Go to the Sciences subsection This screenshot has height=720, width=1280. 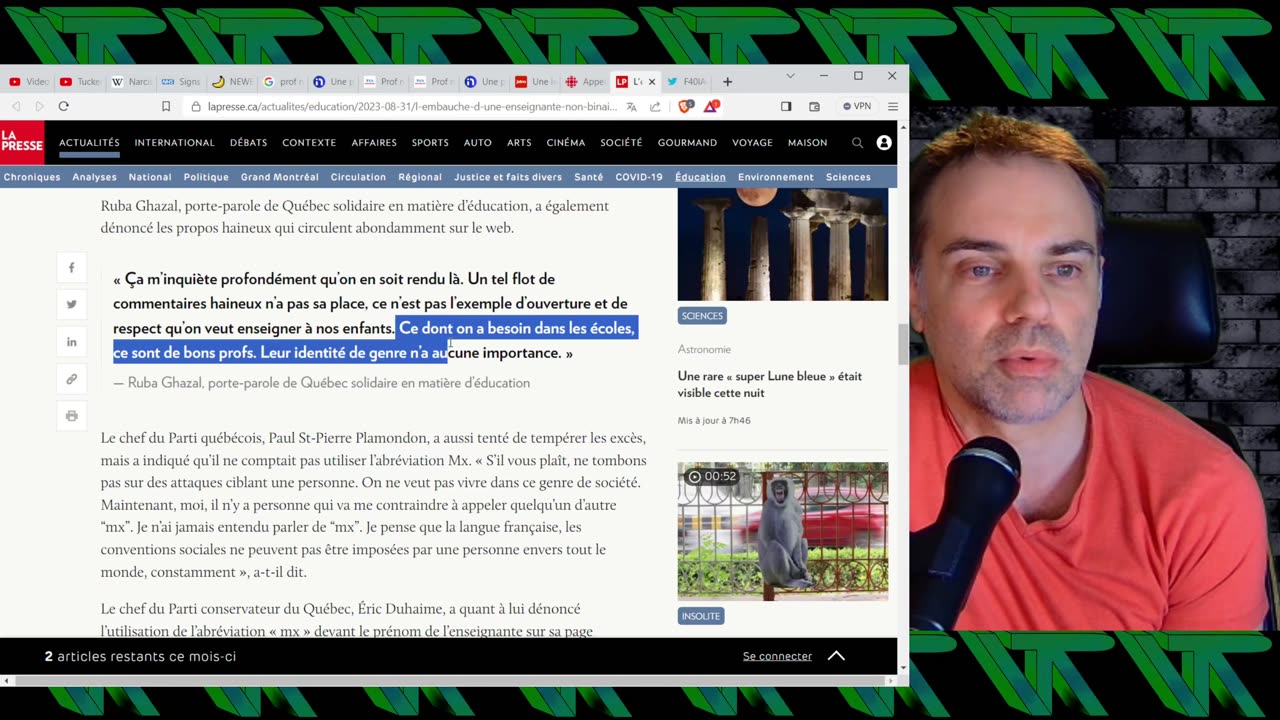[848, 177]
